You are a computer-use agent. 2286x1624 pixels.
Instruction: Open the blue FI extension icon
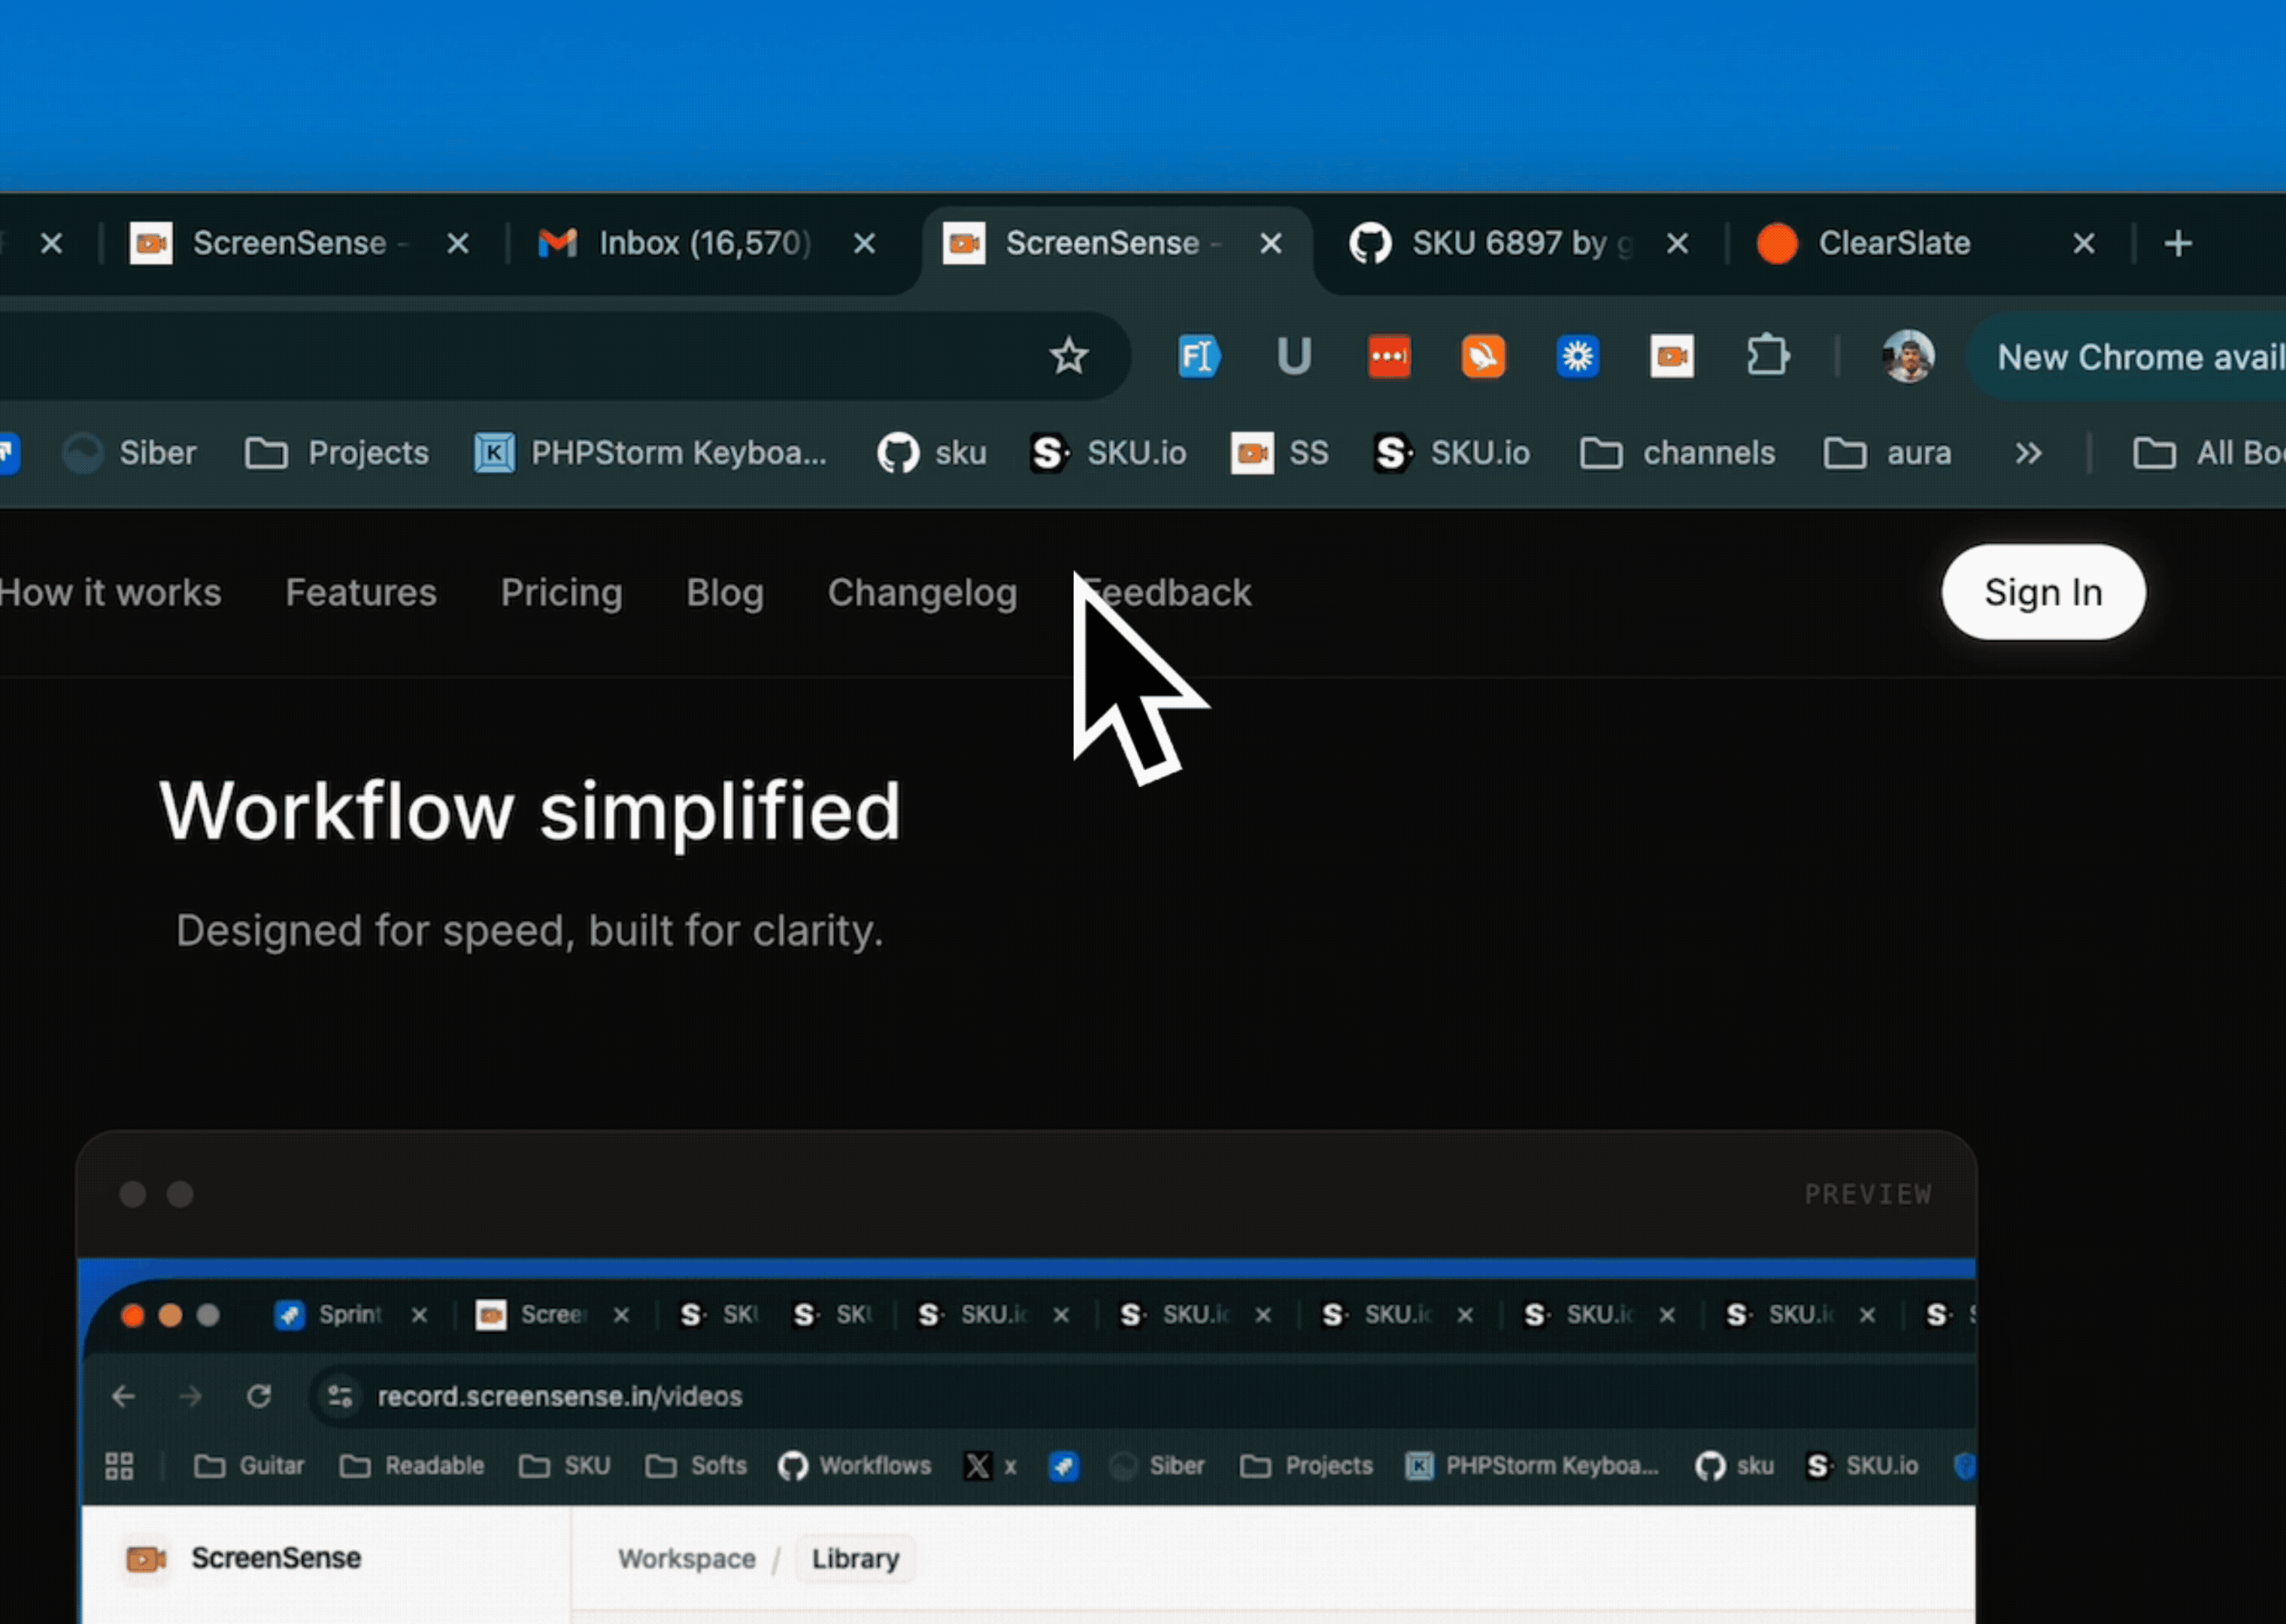(1198, 356)
